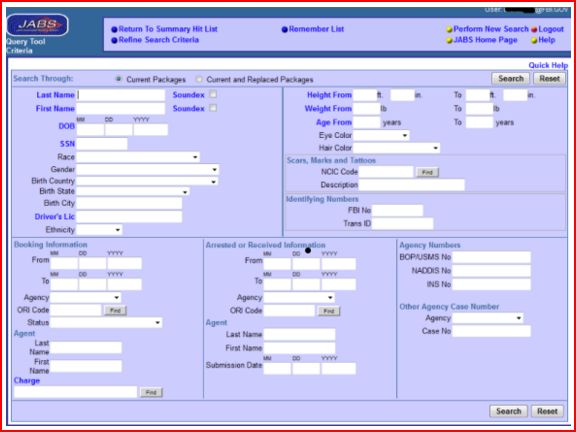Click the Driver's Lic input field
The image size is (576, 432).
pyautogui.click(x=129, y=217)
